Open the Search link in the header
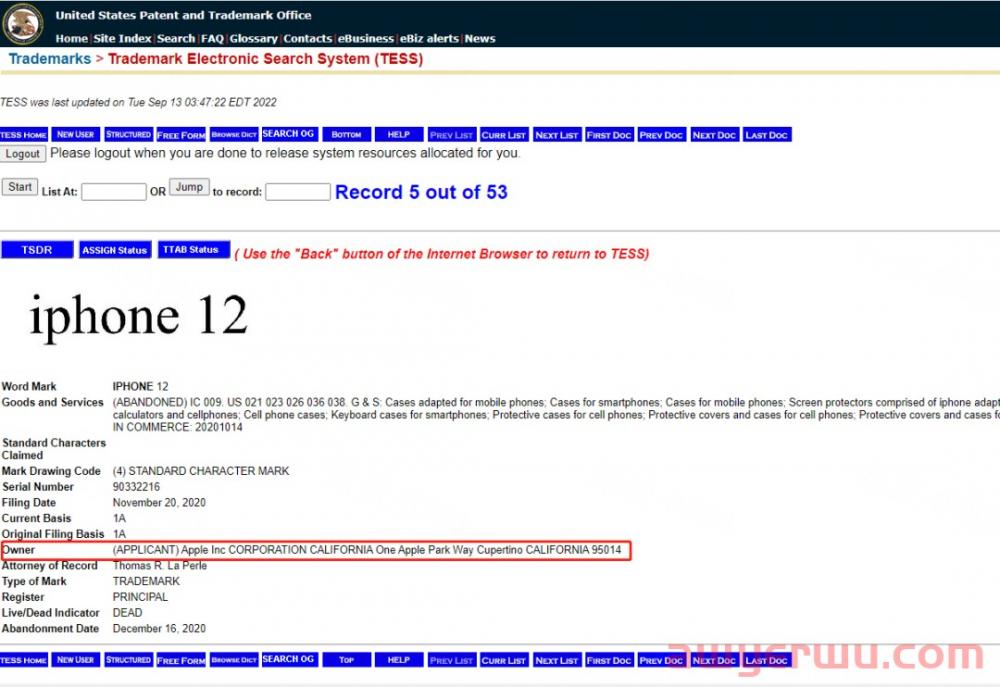This screenshot has width=1000, height=687. [x=176, y=38]
